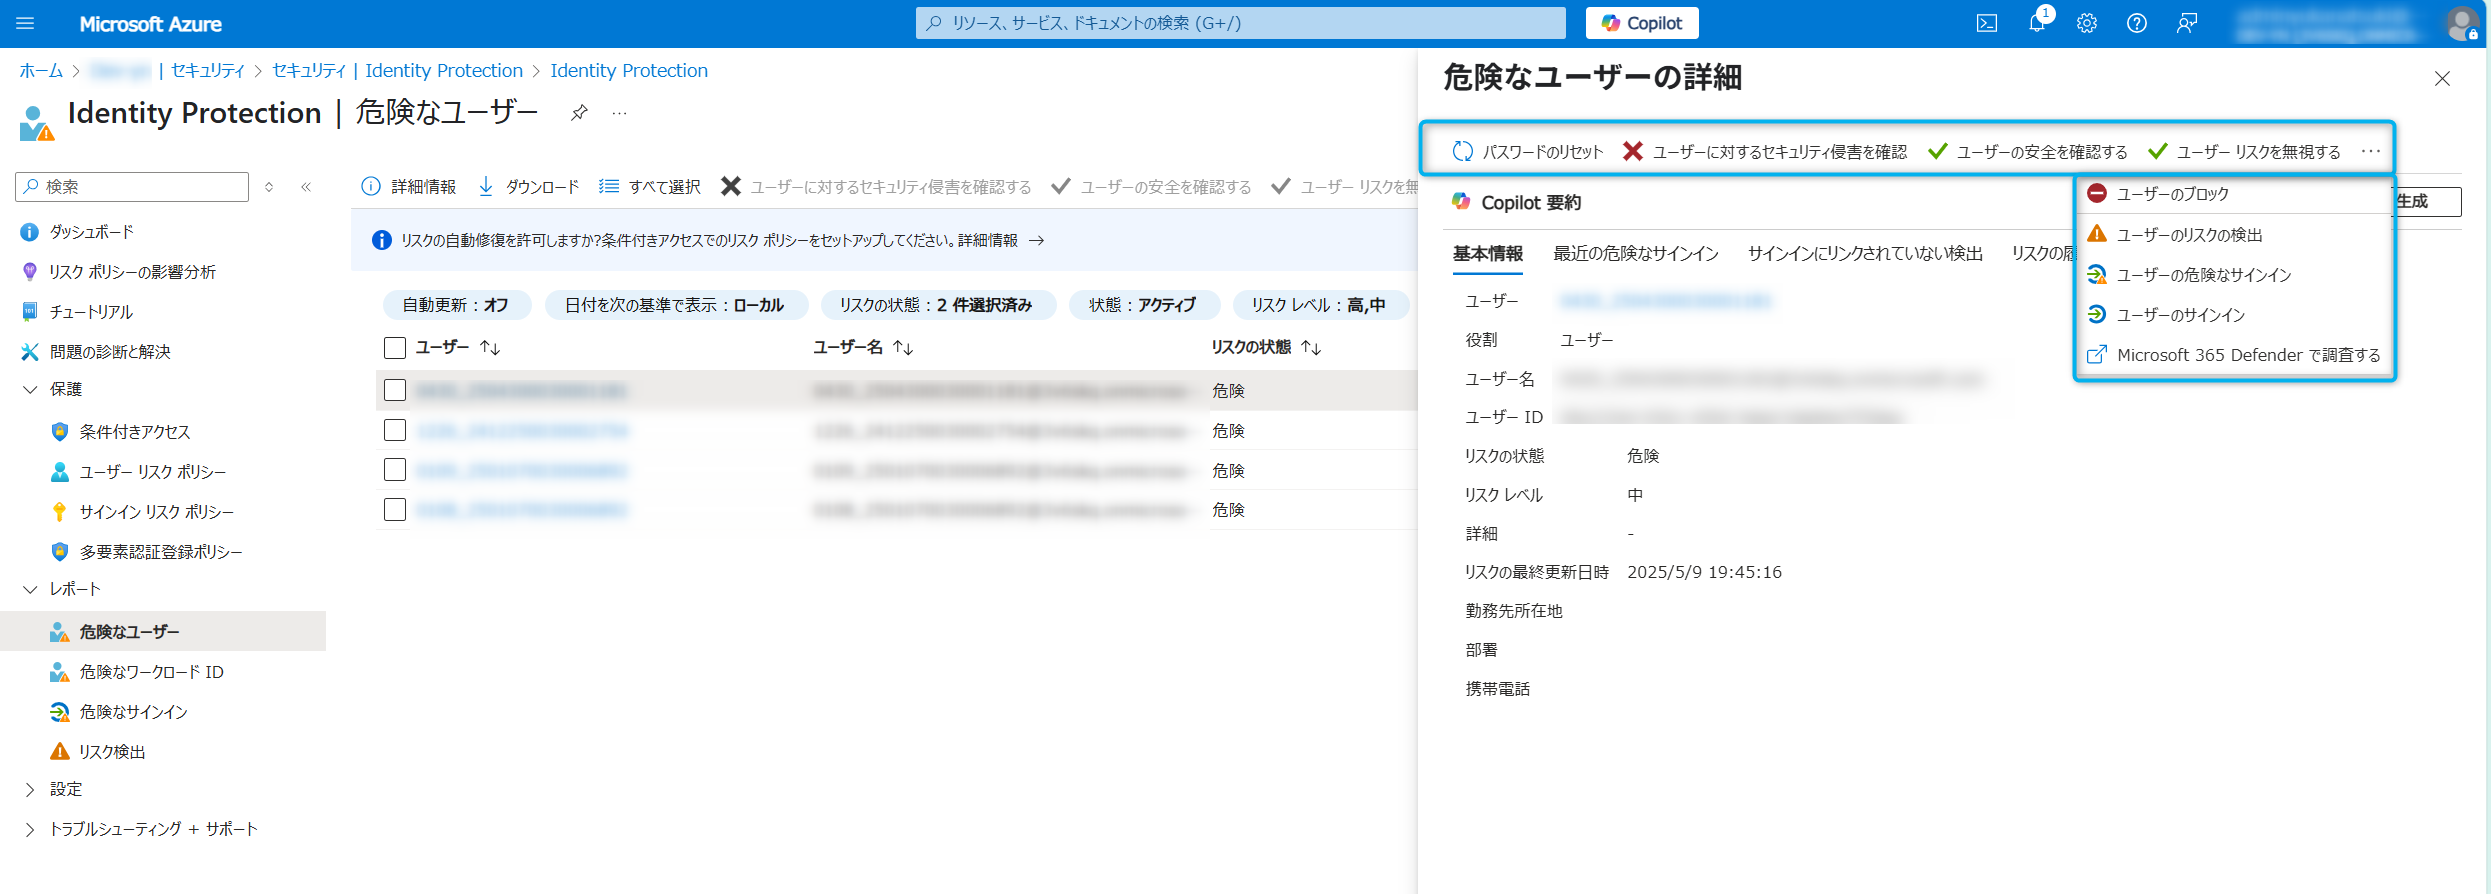The height and width of the screenshot is (894, 2491).
Task: Open the feedback icon in header
Action: (2187, 23)
